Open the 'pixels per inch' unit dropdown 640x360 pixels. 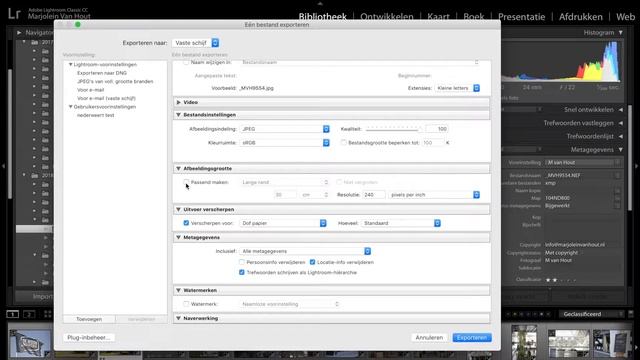pos(434,195)
